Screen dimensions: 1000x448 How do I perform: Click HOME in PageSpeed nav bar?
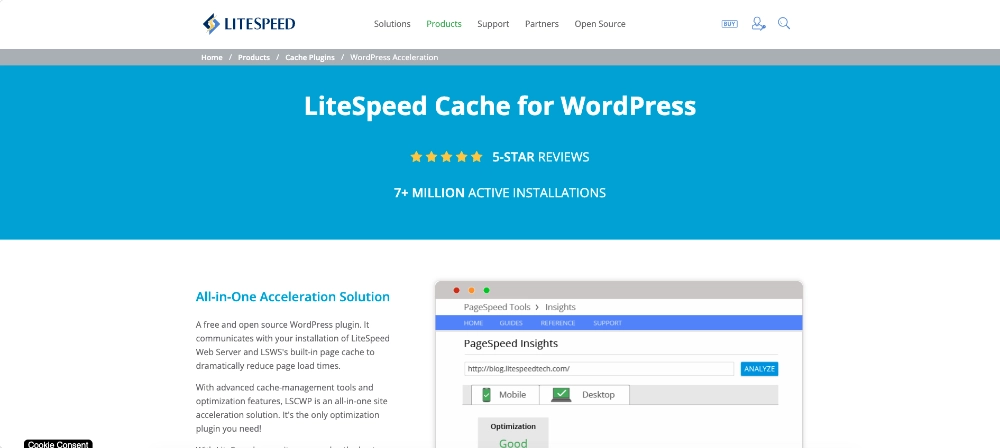[x=473, y=323]
